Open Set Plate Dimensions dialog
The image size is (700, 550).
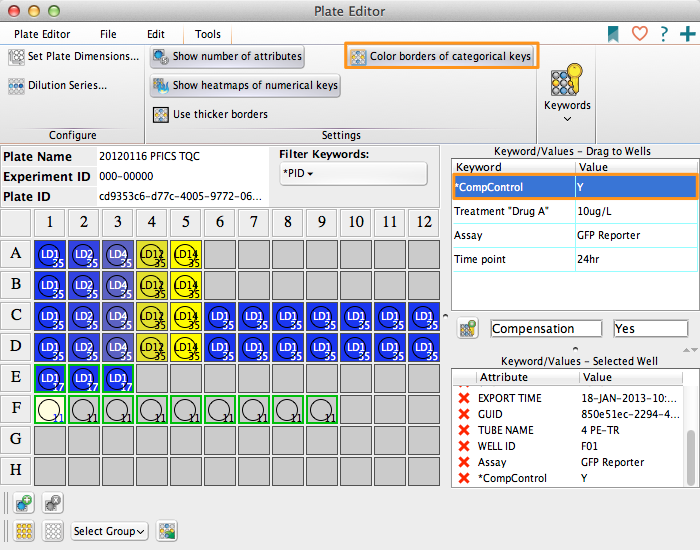point(74,56)
